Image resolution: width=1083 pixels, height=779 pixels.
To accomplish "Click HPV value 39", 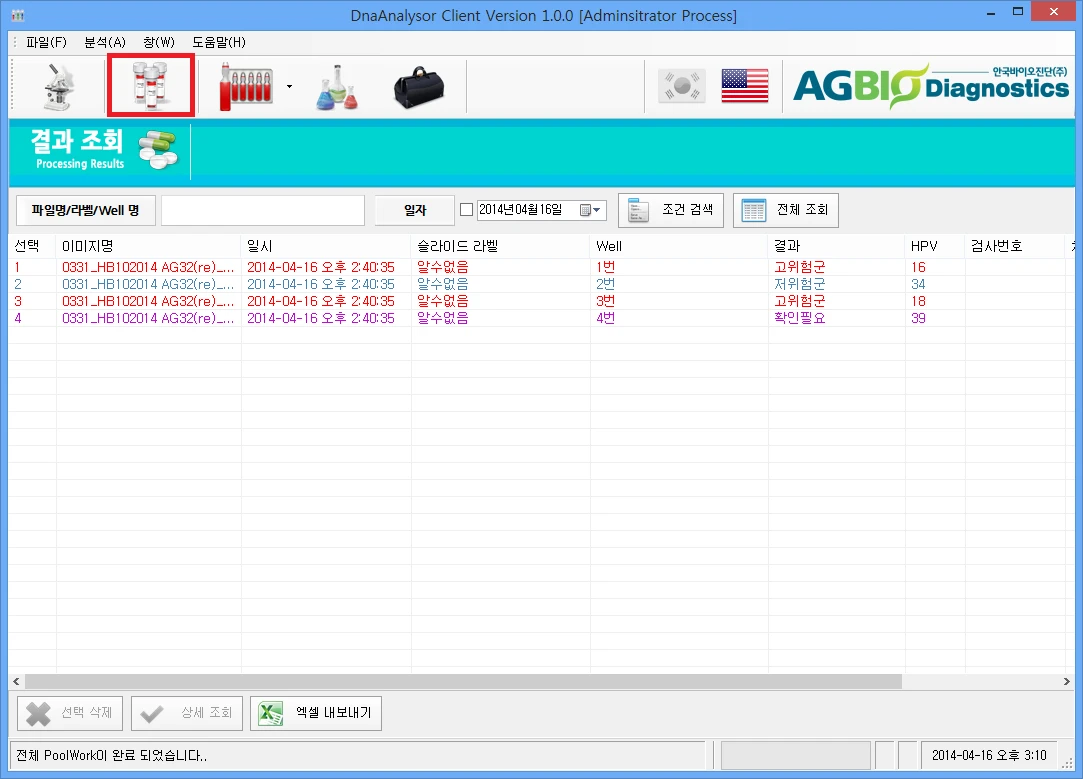I will tap(918, 318).
